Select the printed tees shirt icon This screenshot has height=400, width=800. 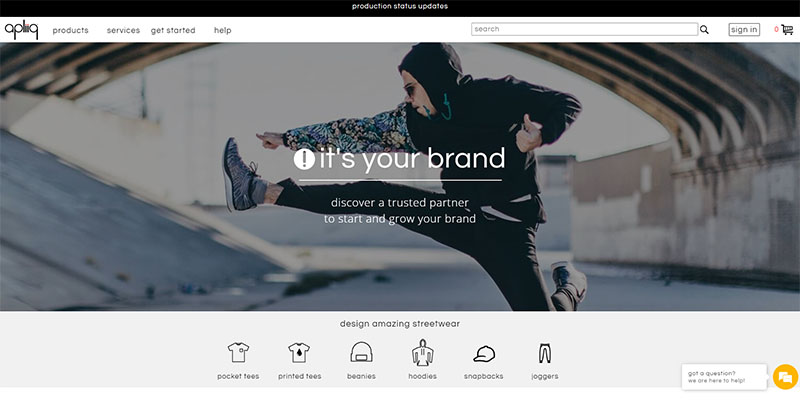click(x=299, y=353)
